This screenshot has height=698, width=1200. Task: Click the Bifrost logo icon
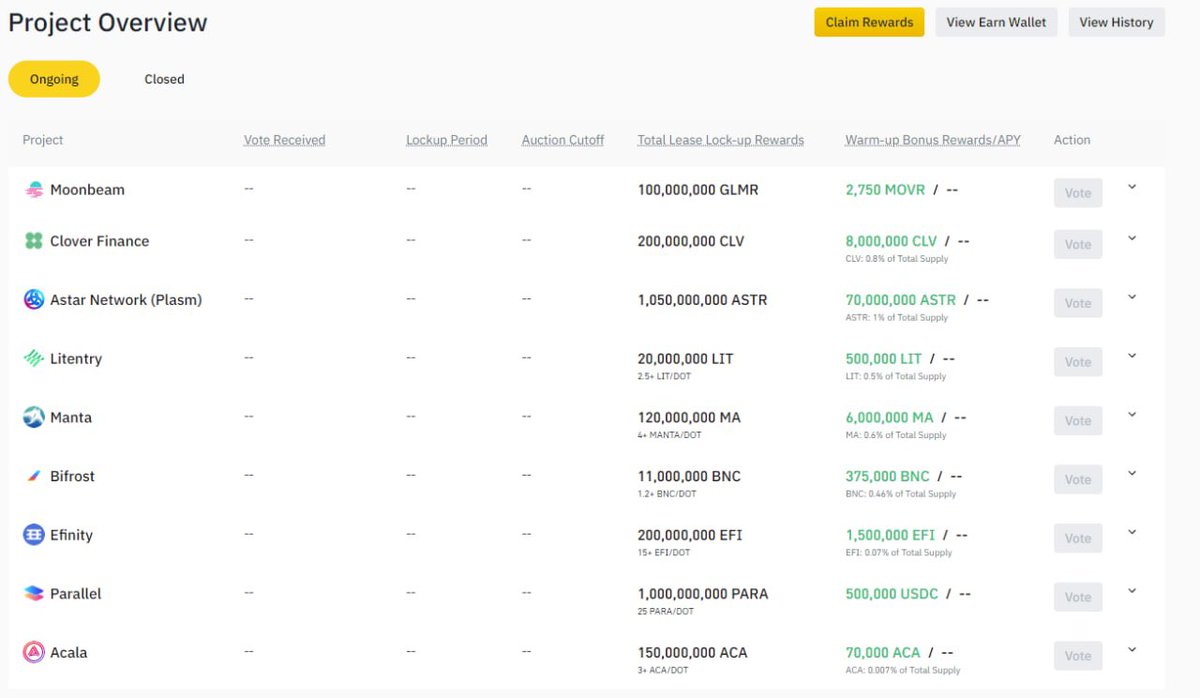pyautogui.click(x=34, y=476)
